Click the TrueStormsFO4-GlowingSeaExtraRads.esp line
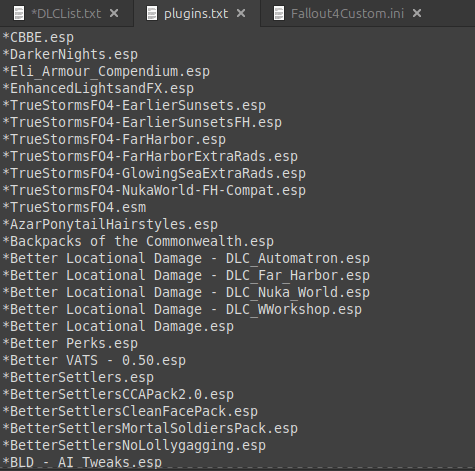The height and width of the screenshot is (471, 475). coord(154,173)
